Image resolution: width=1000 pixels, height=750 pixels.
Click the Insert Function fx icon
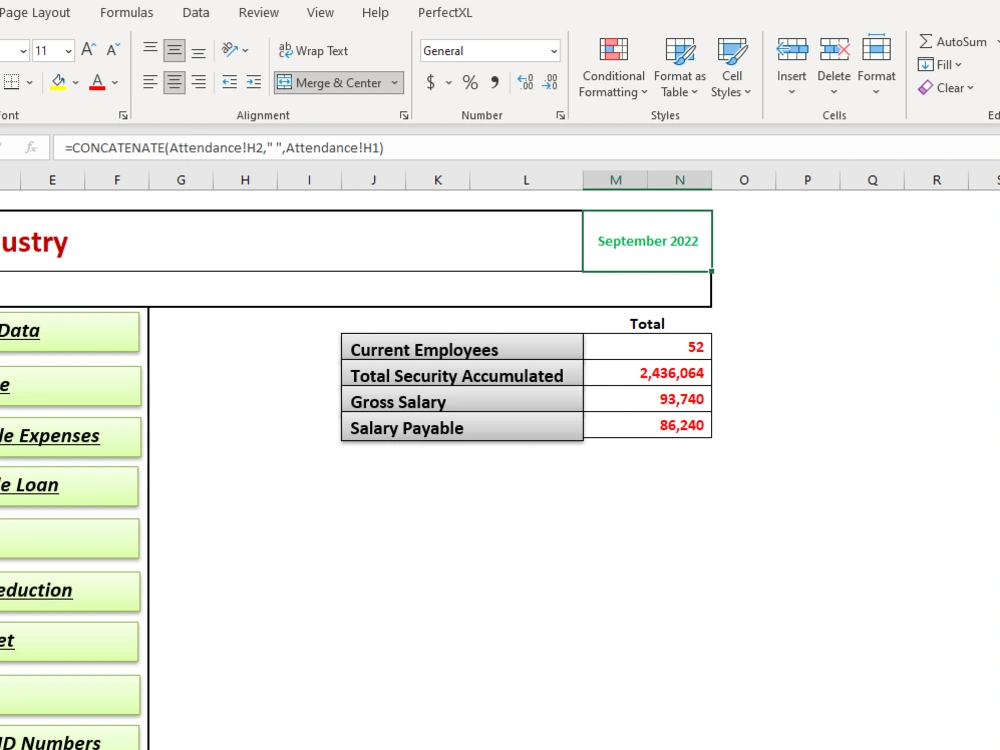[31, 148]
